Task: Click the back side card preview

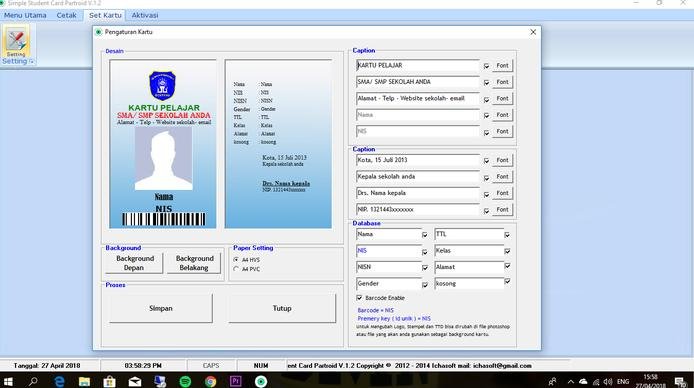Action: pyautogui.click(x=278, y=144)
